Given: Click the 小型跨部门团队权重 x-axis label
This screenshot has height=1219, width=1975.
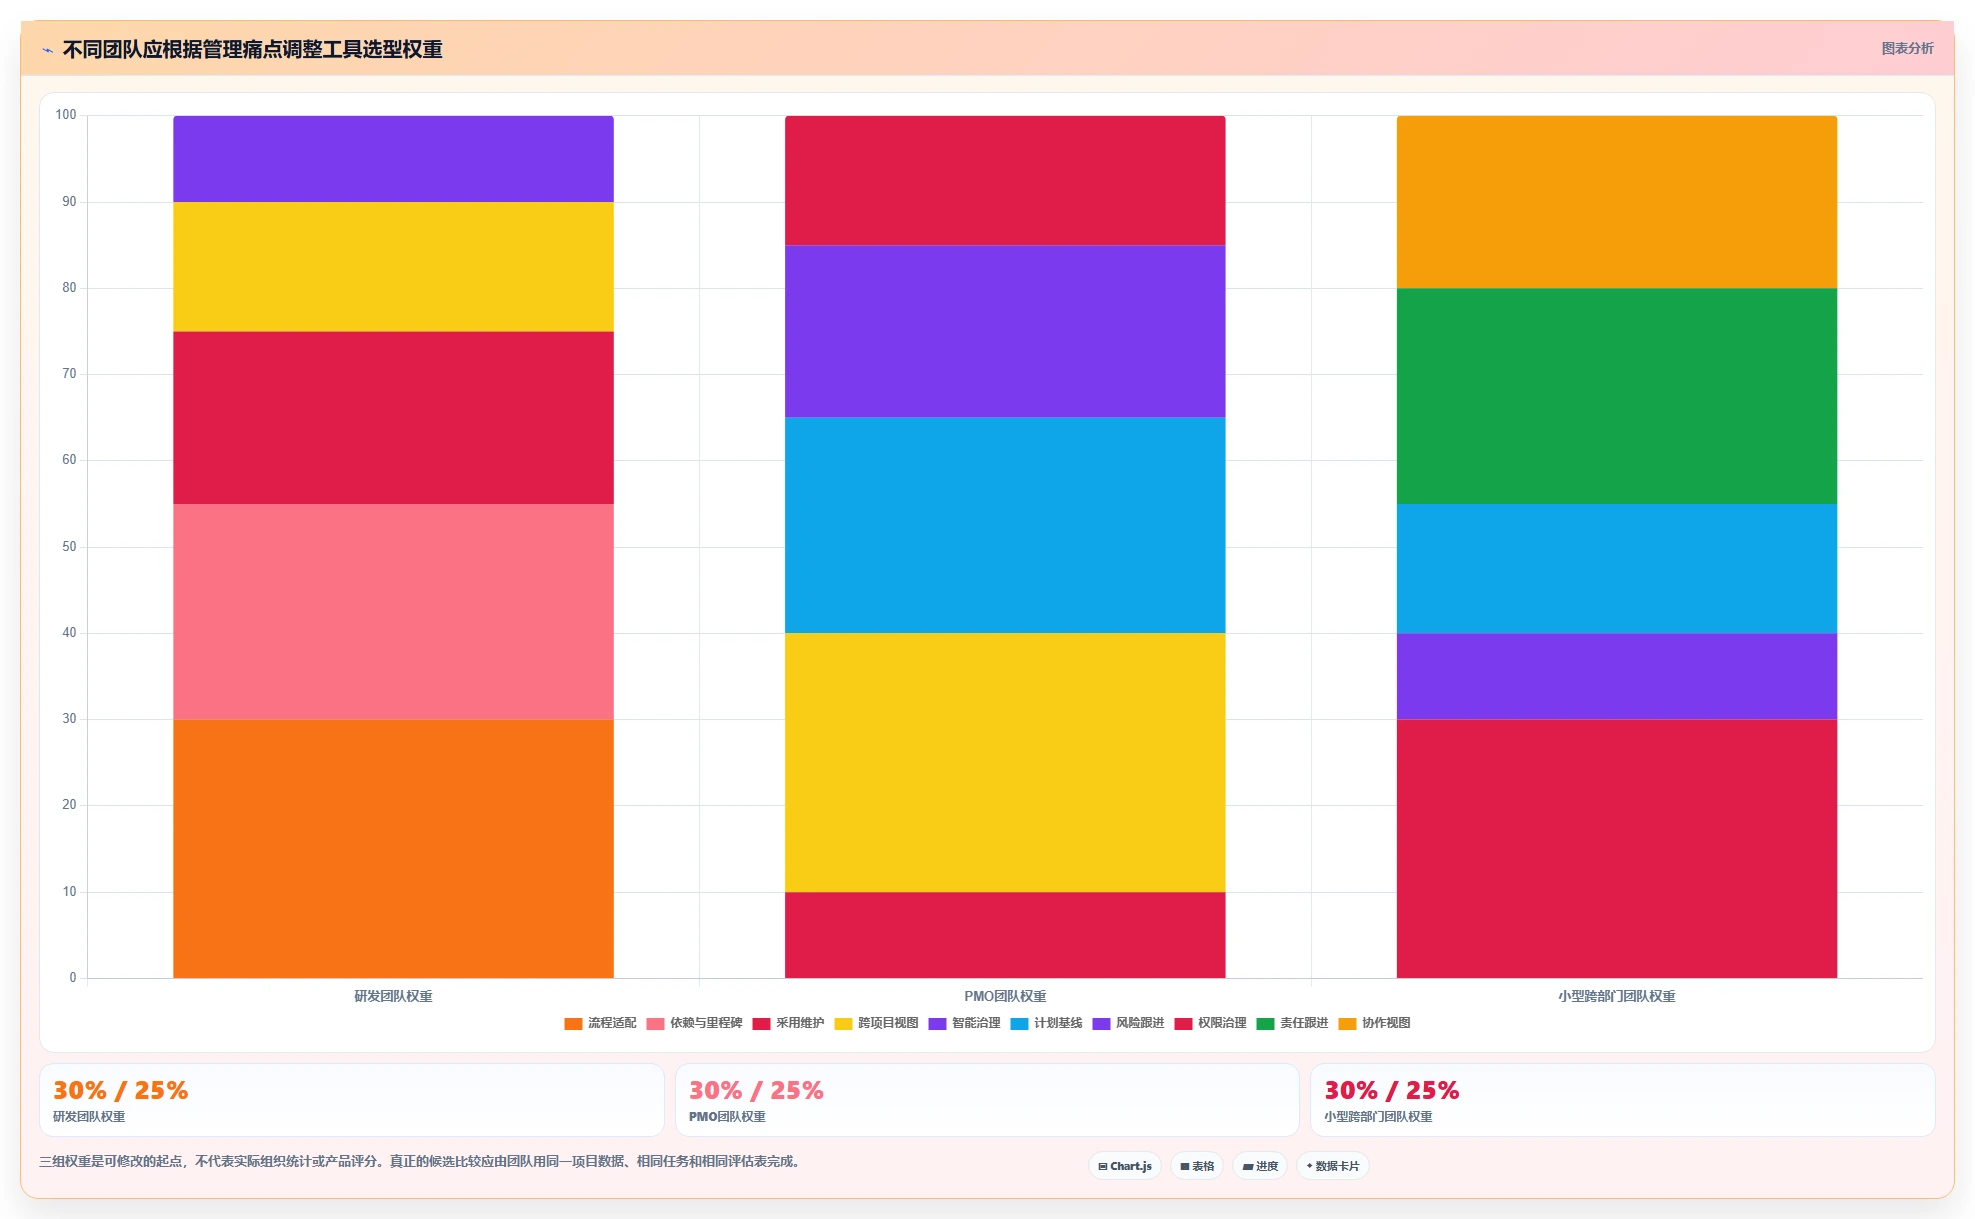Looking at the screenshot, I should pyautogui.click(x=1617, y=996).
